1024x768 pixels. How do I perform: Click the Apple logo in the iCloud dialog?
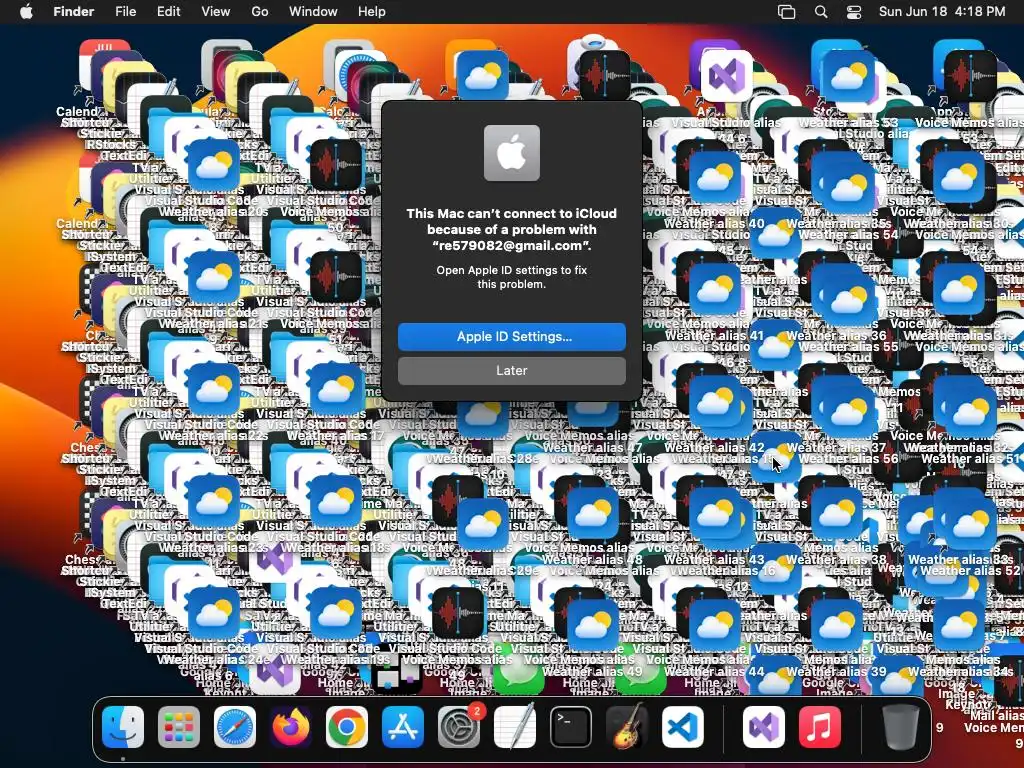click(512, 153)
